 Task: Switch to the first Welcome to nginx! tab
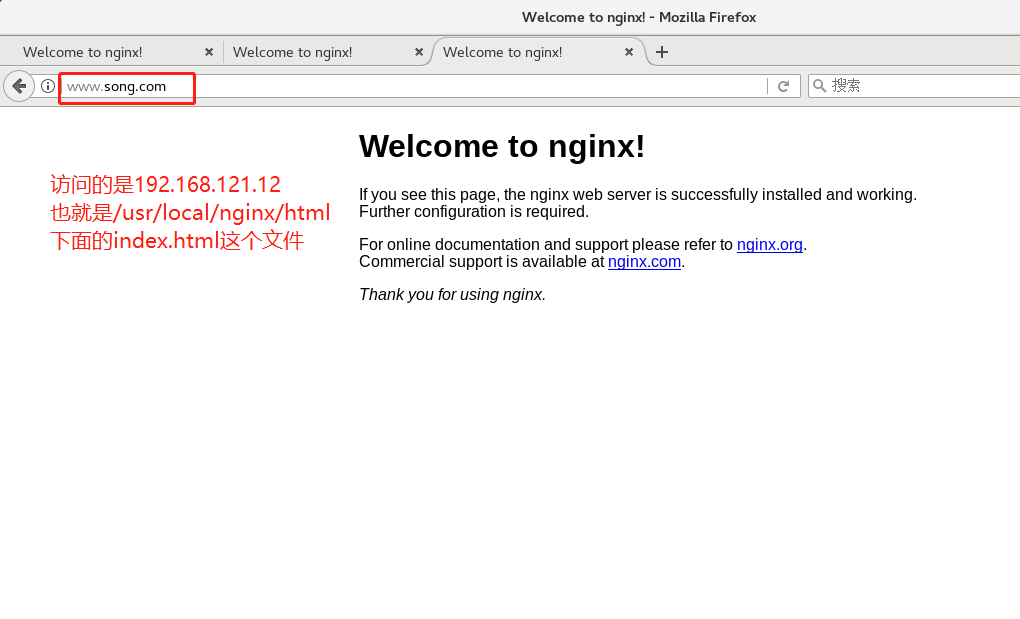[83, 52]
